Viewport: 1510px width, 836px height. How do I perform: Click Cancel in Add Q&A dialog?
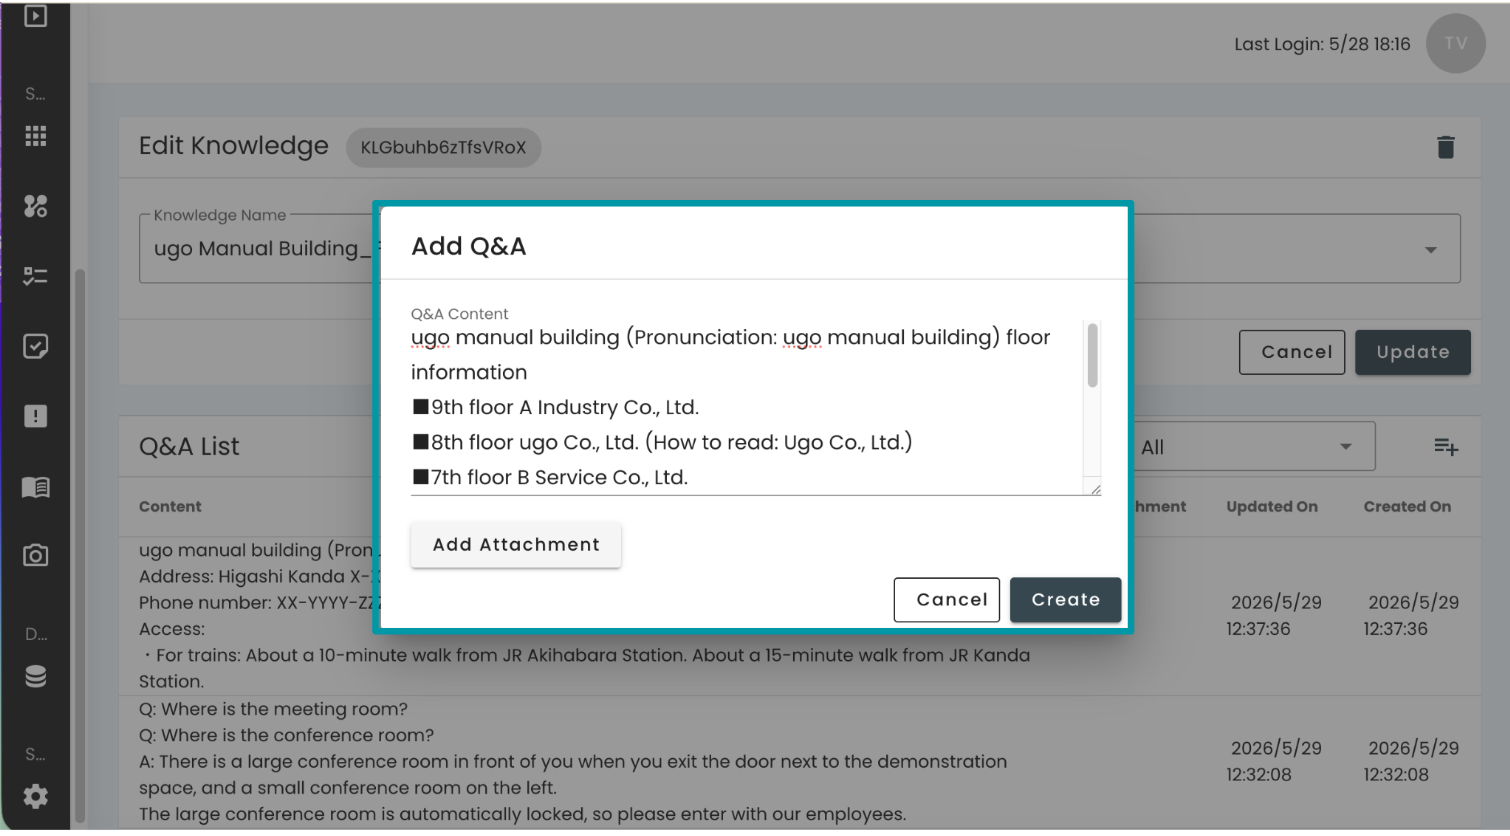click(947, 600)
